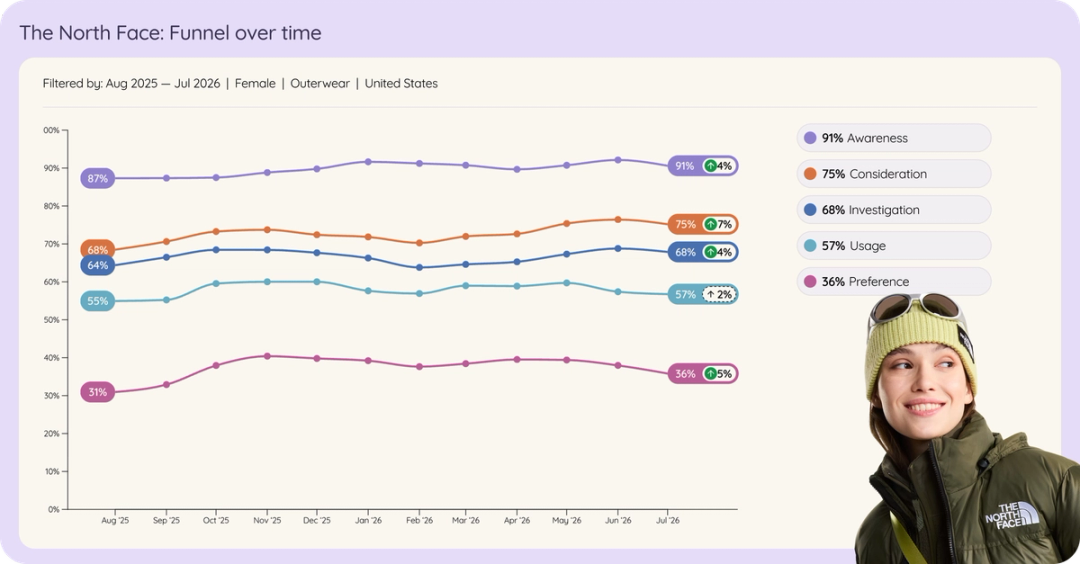
Task: Click the purple Awareness legend dot
Action: tap(810, 138)
